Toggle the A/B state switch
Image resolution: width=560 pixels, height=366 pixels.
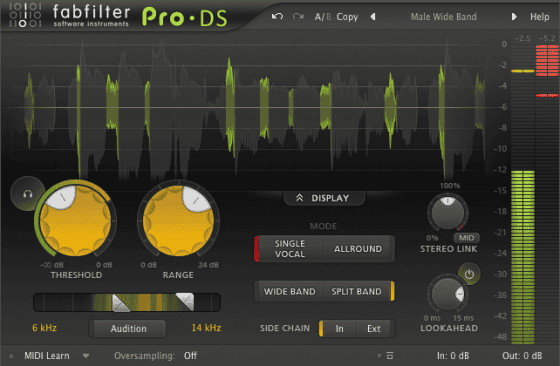pyautogui.click(x=322, y=17)
